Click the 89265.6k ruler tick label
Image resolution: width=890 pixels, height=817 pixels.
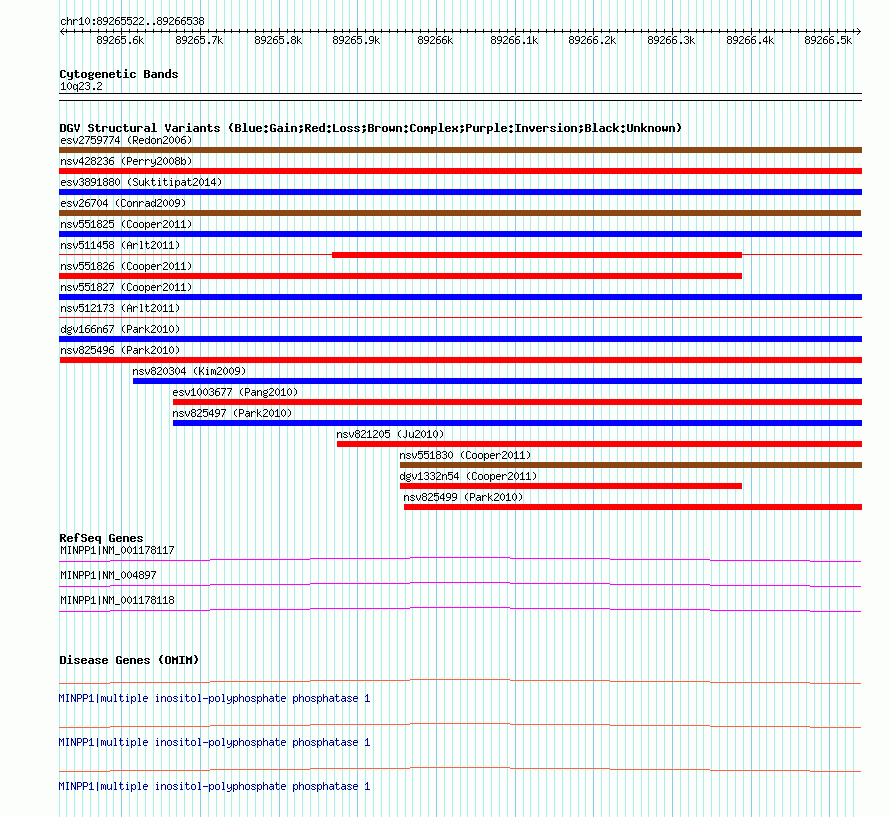pyautogui.click(x=120, y=40)
